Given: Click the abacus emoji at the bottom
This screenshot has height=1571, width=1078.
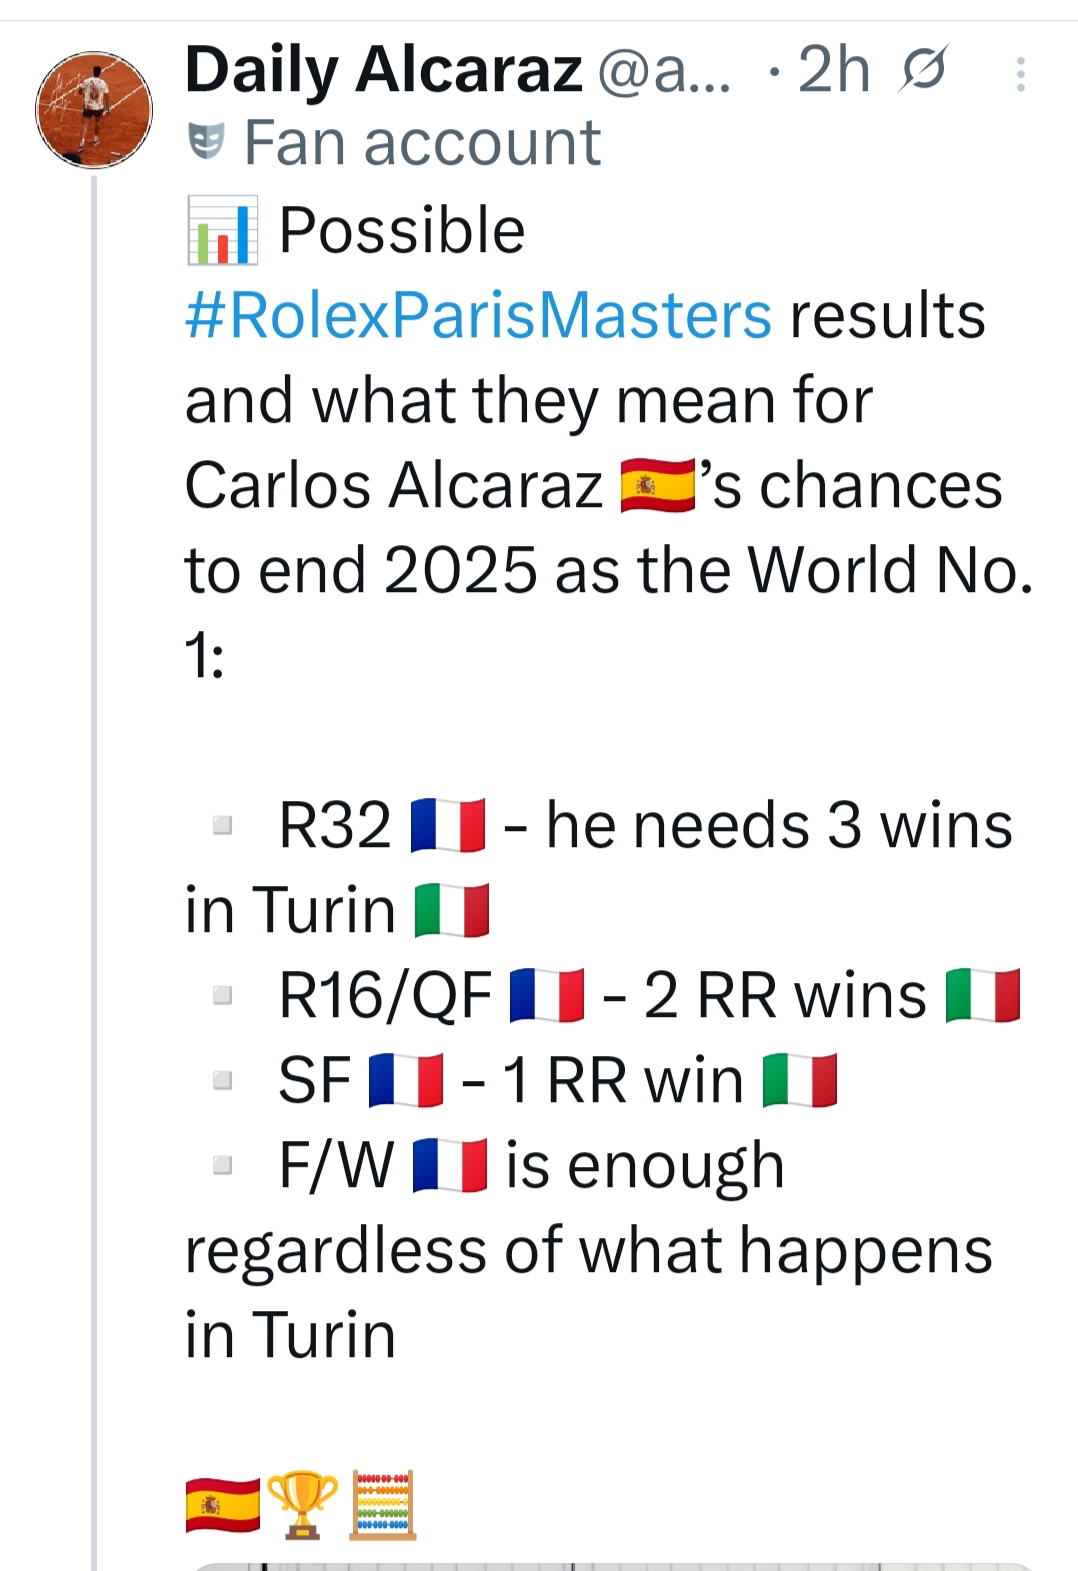Looking at the screenshot, I should pos(383,1505).
